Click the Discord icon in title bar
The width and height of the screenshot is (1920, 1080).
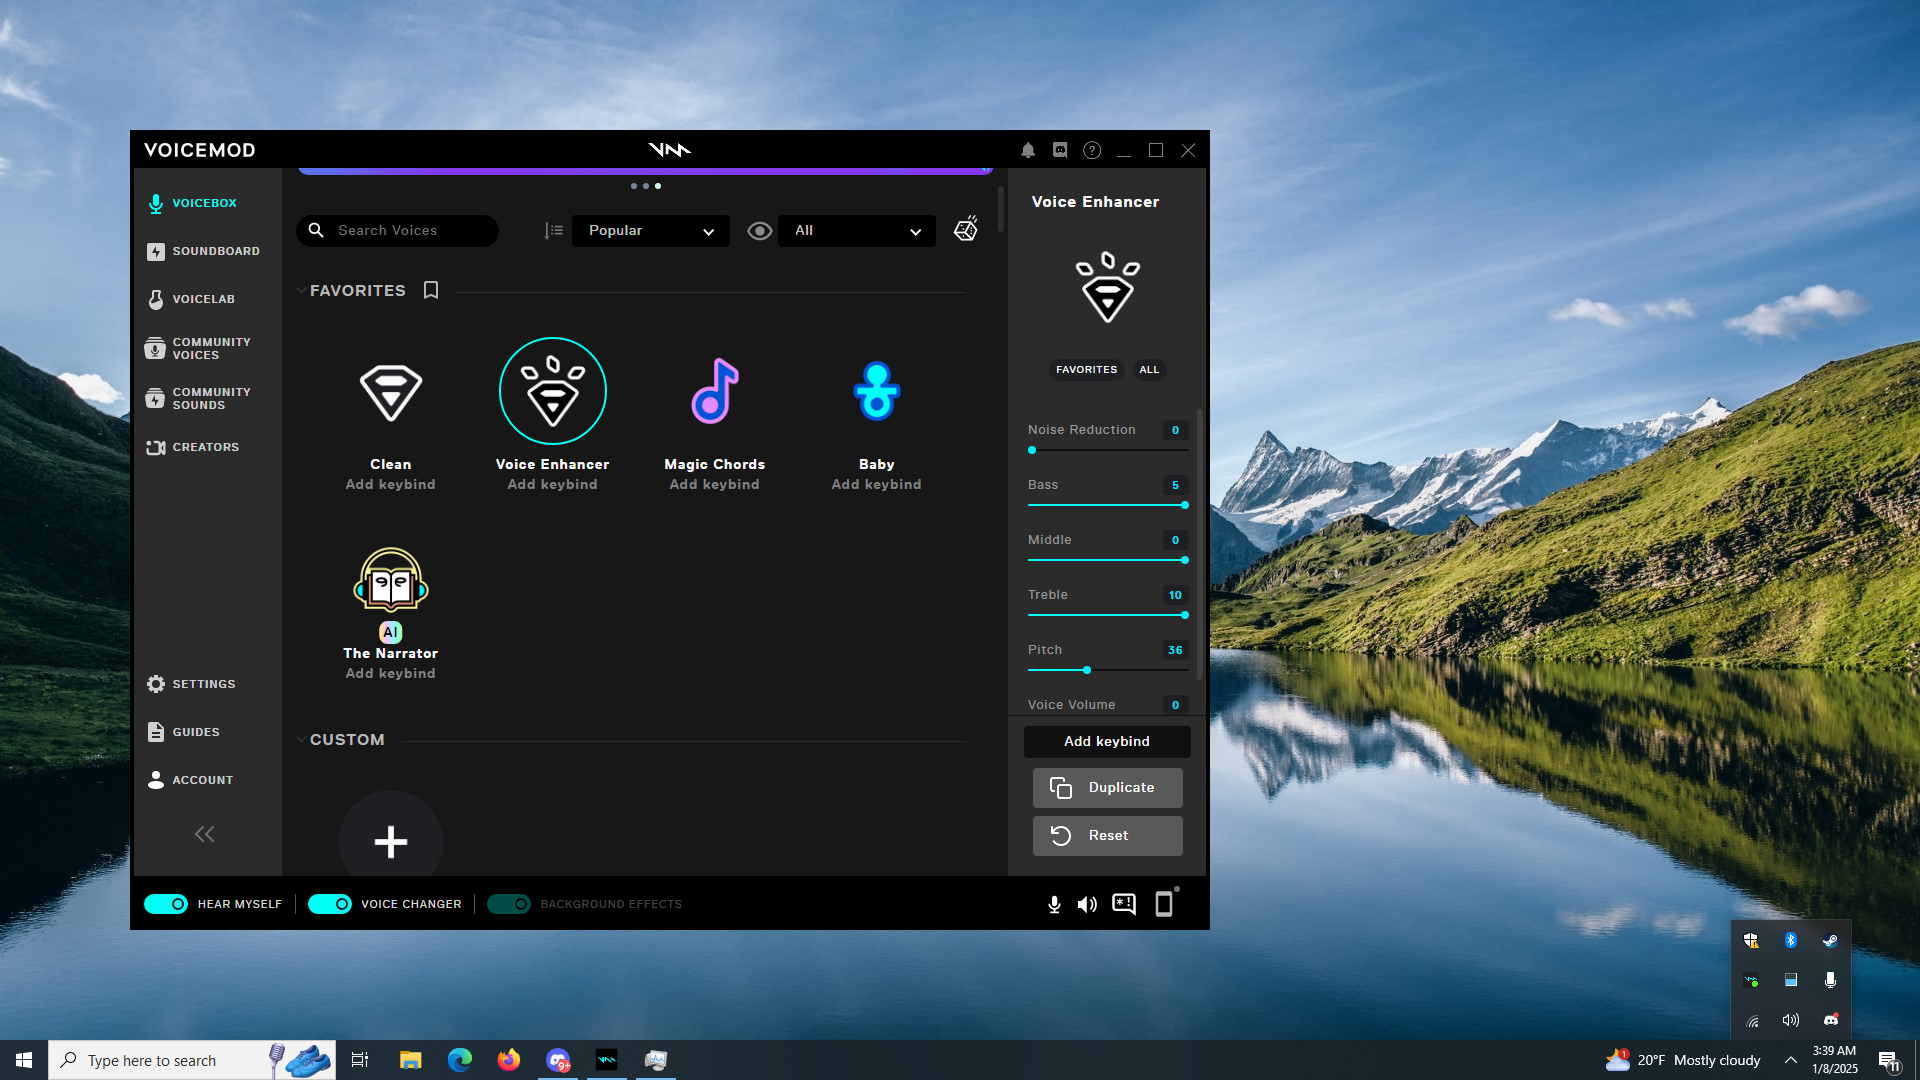(1060, 150)
